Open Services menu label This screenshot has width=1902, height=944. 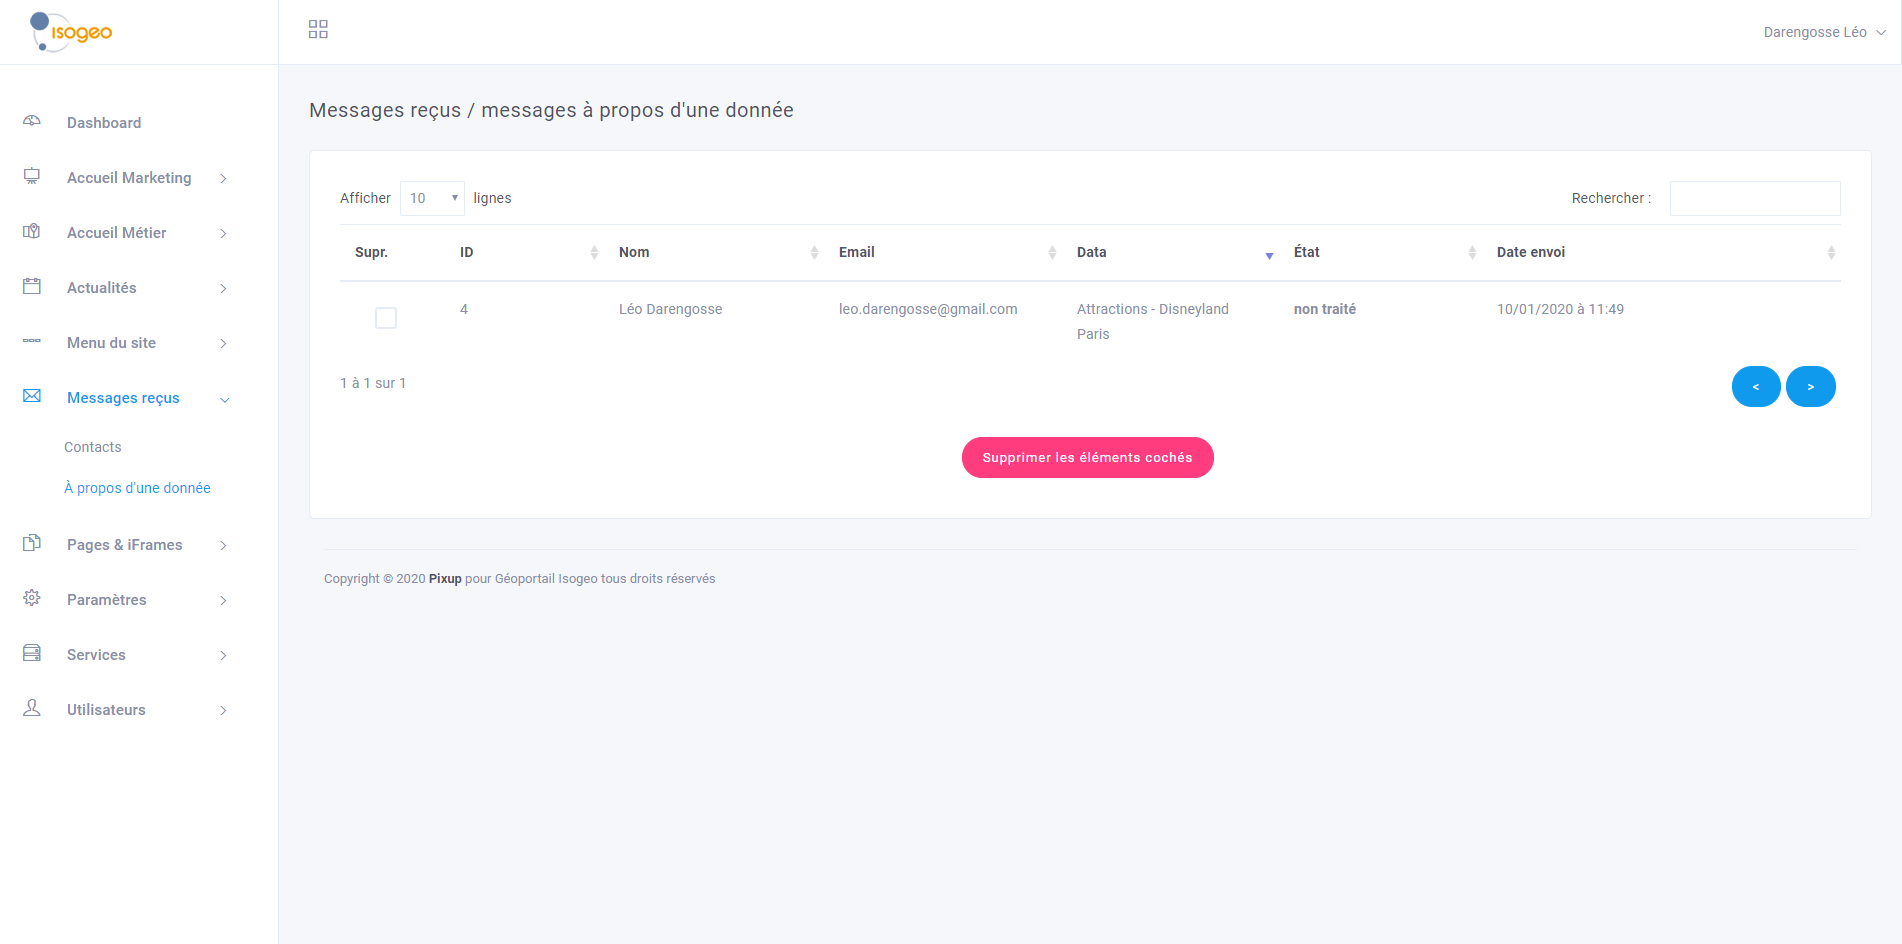96,655
